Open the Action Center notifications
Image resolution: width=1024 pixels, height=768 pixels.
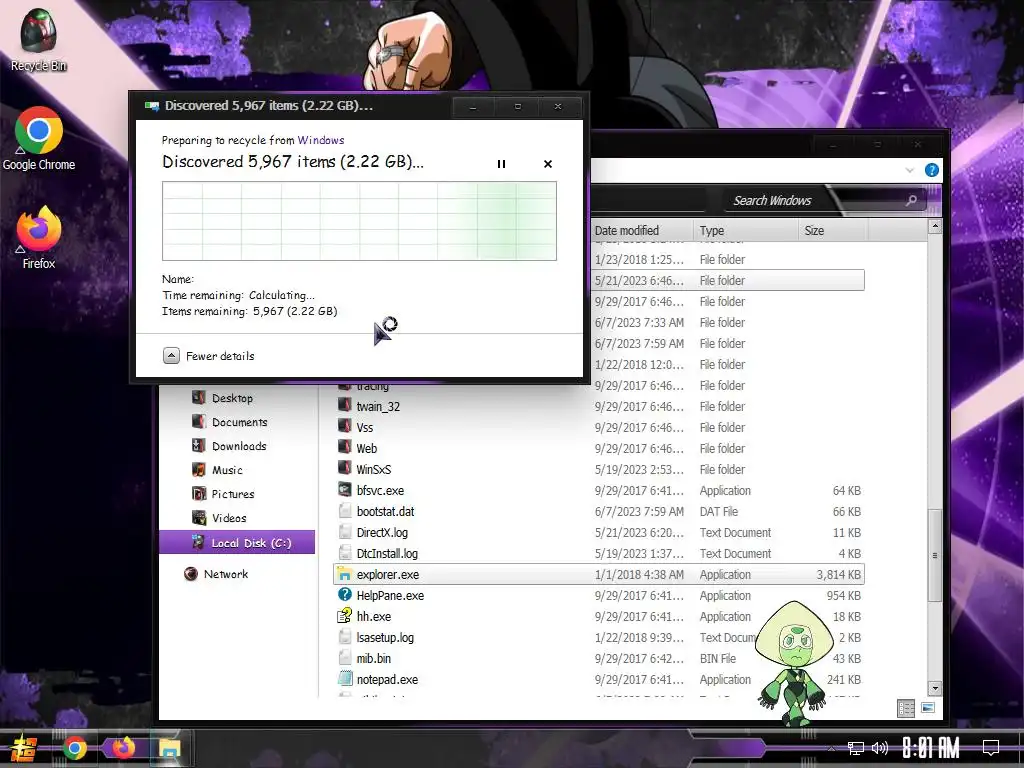991,748
